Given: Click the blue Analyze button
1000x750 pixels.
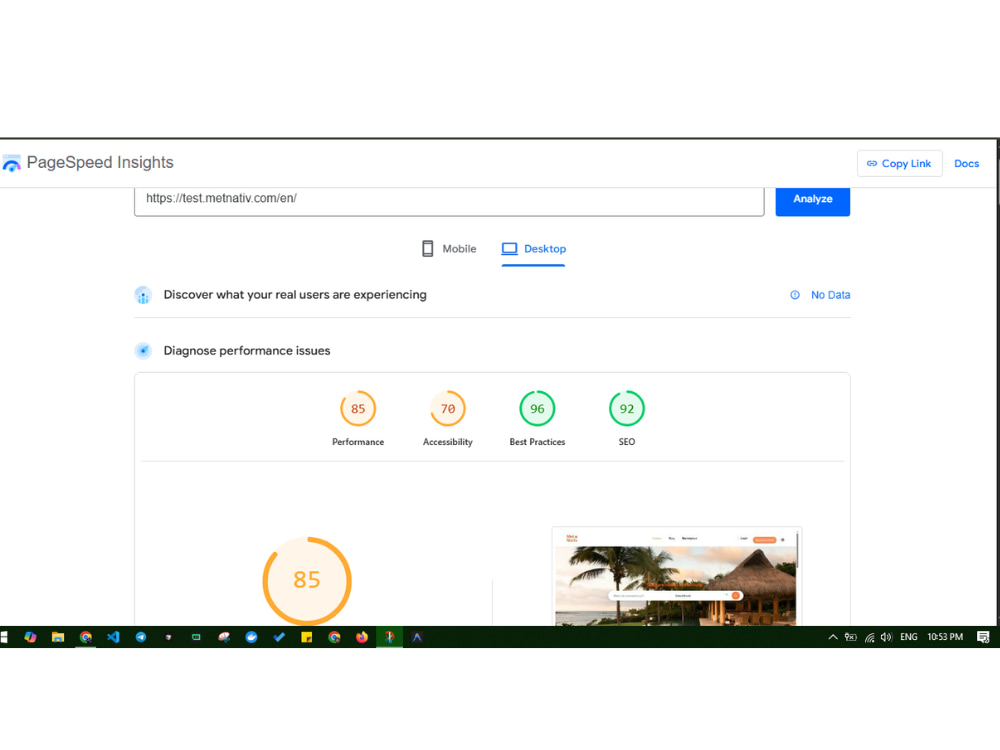Looking at the screenshot, I should click(812, 200).
